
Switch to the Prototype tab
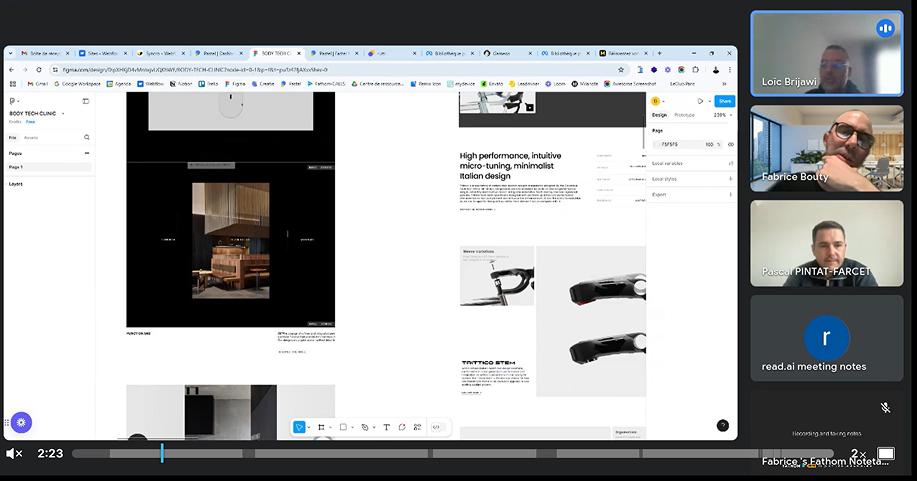tap(685, 115)
